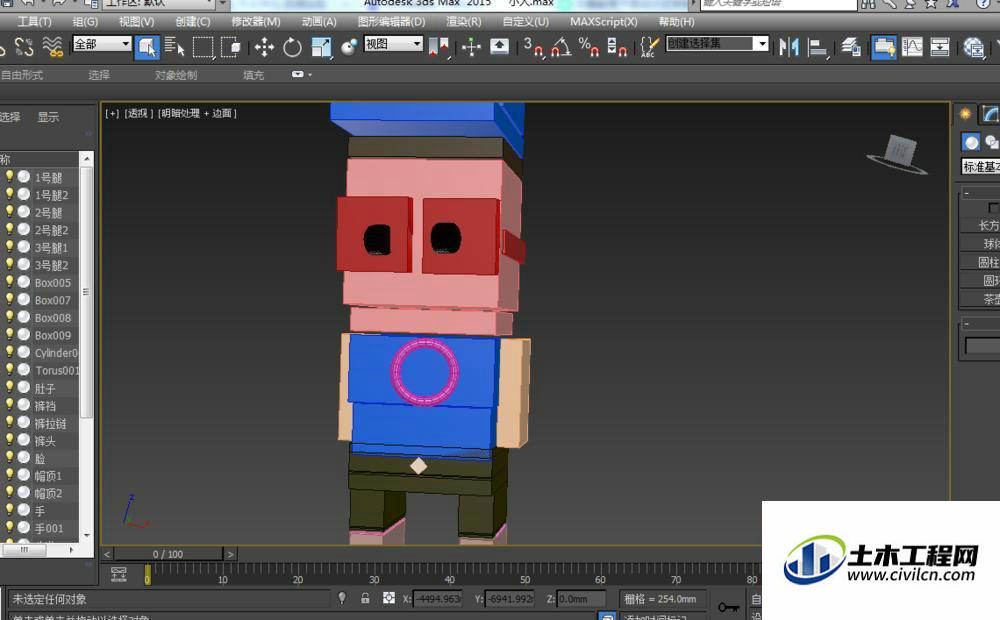Switch to 对象绘制 ribbon tab
This screenshot has width=1000, height=620.
coord(175,75)
